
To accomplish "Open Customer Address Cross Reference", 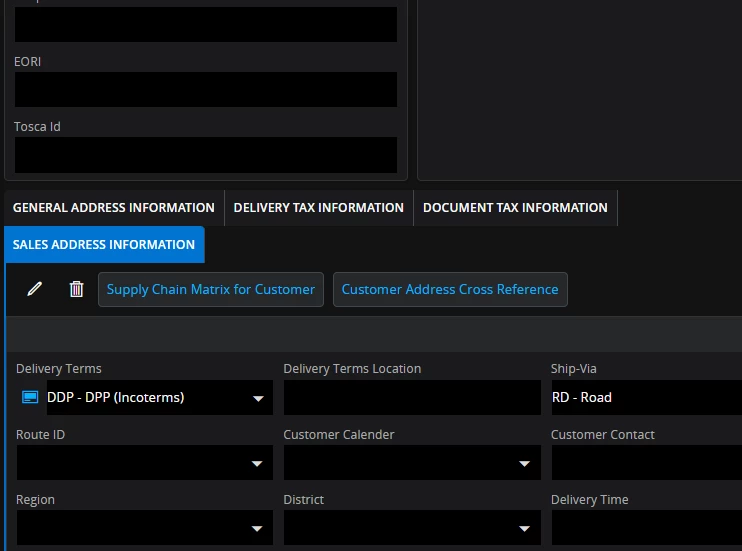I will pyautogui.click(x=450, y=289).
